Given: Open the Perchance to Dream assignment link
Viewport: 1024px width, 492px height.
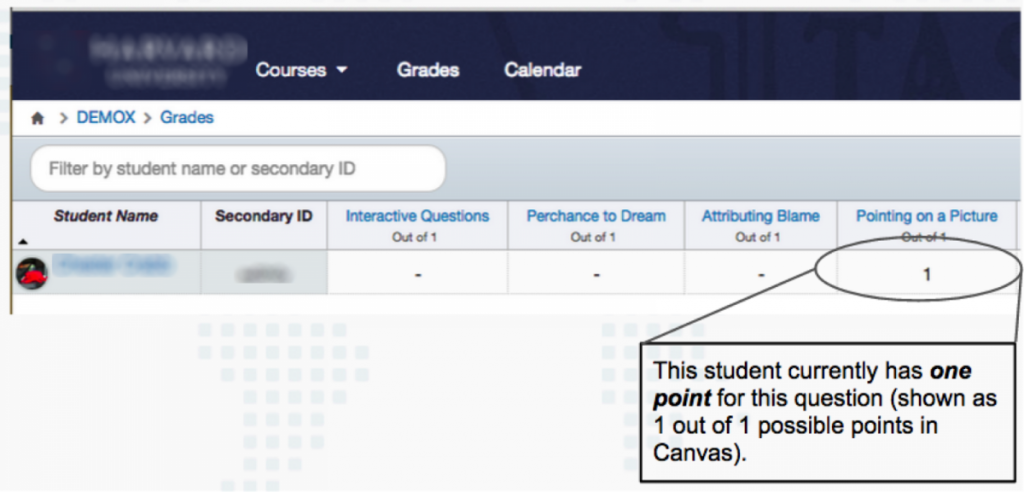Looking at the screenshot, I should 595,216.
